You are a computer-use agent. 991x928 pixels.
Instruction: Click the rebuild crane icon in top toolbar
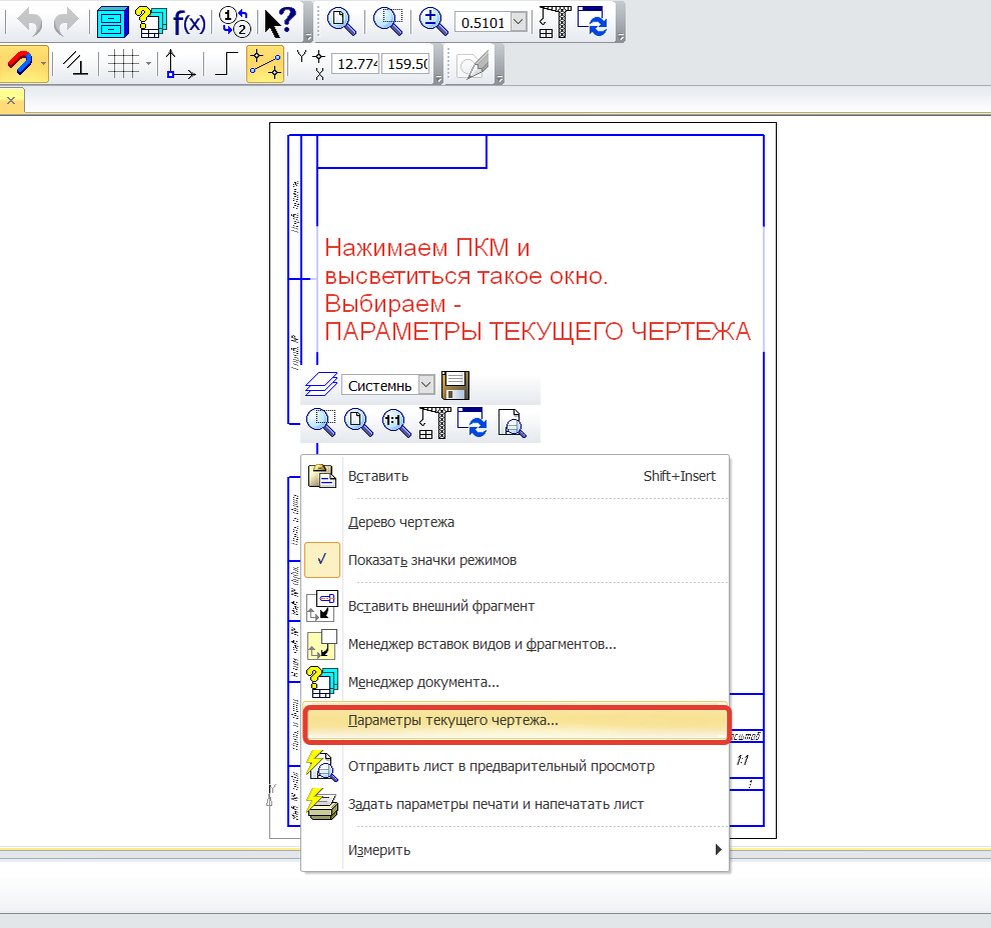pyautogui.click(x=554, y=21)
